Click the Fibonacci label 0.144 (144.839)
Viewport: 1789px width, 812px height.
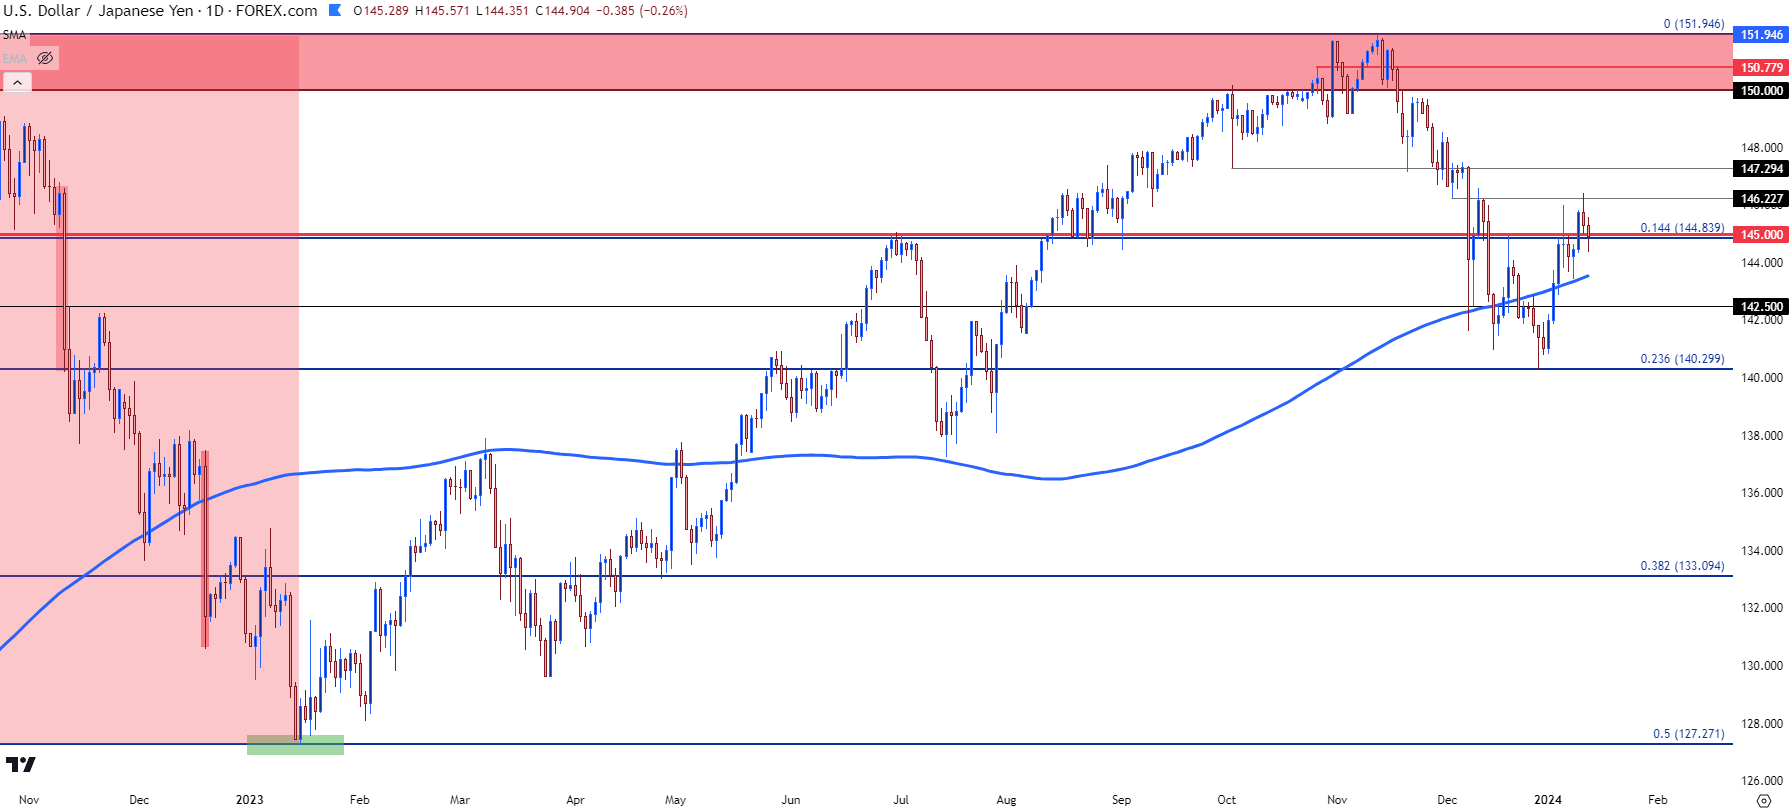pos(1682,228)
